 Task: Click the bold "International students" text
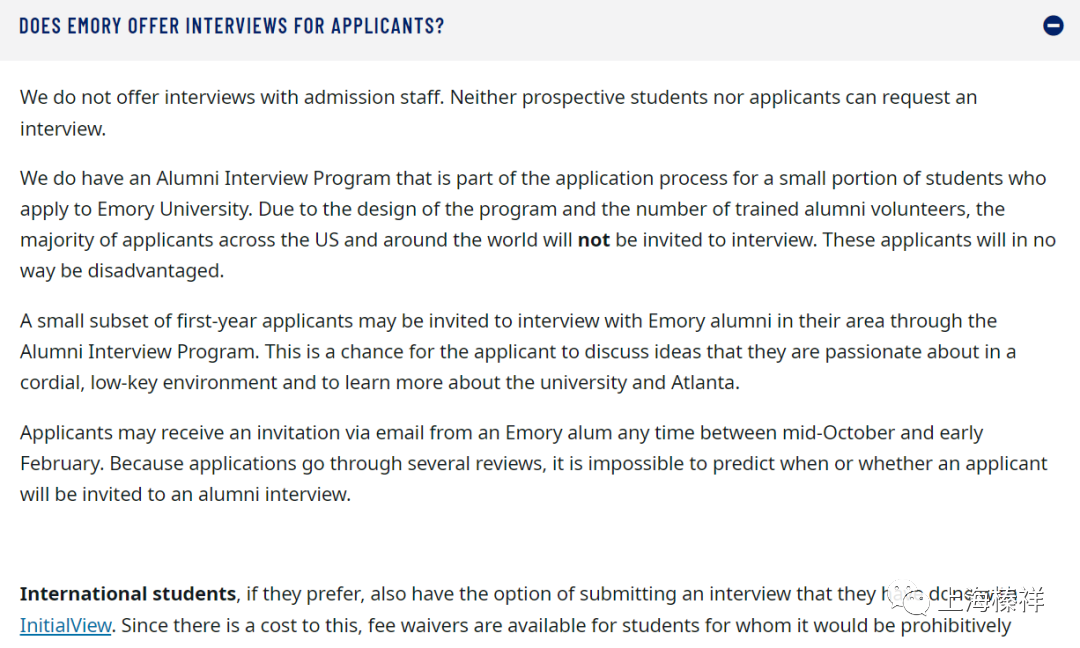click(128, 594)
